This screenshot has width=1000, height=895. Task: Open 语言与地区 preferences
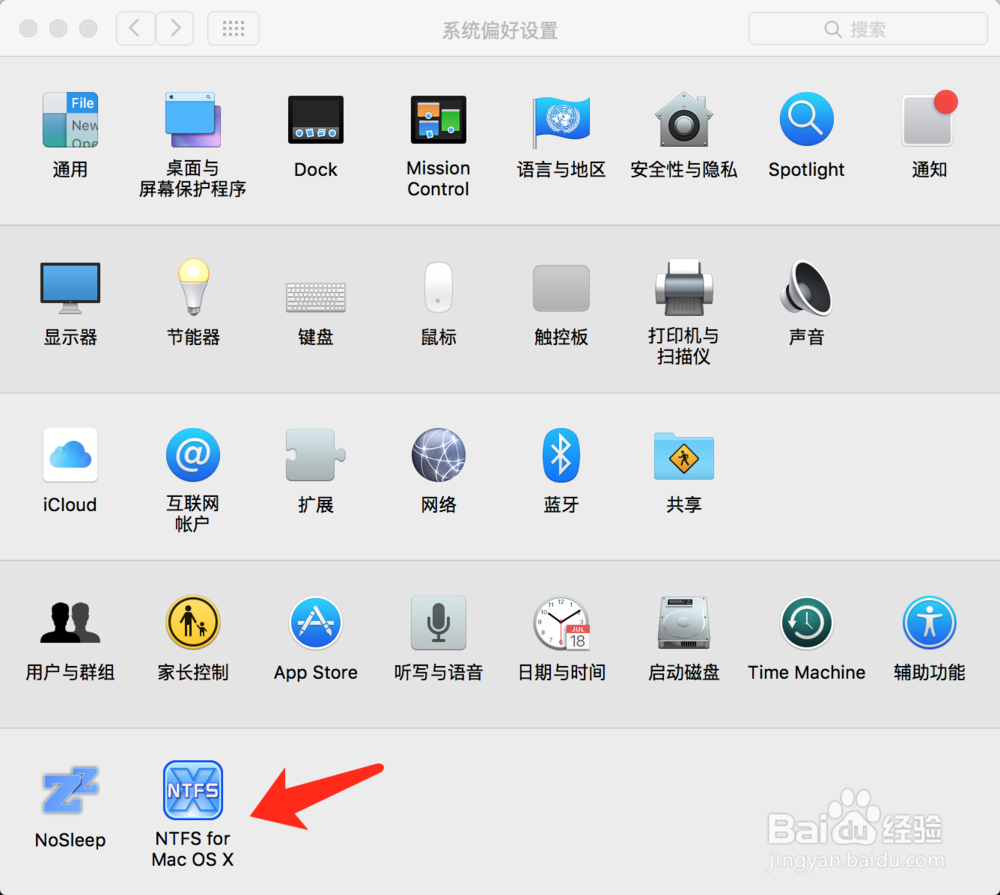pos(561,120)
